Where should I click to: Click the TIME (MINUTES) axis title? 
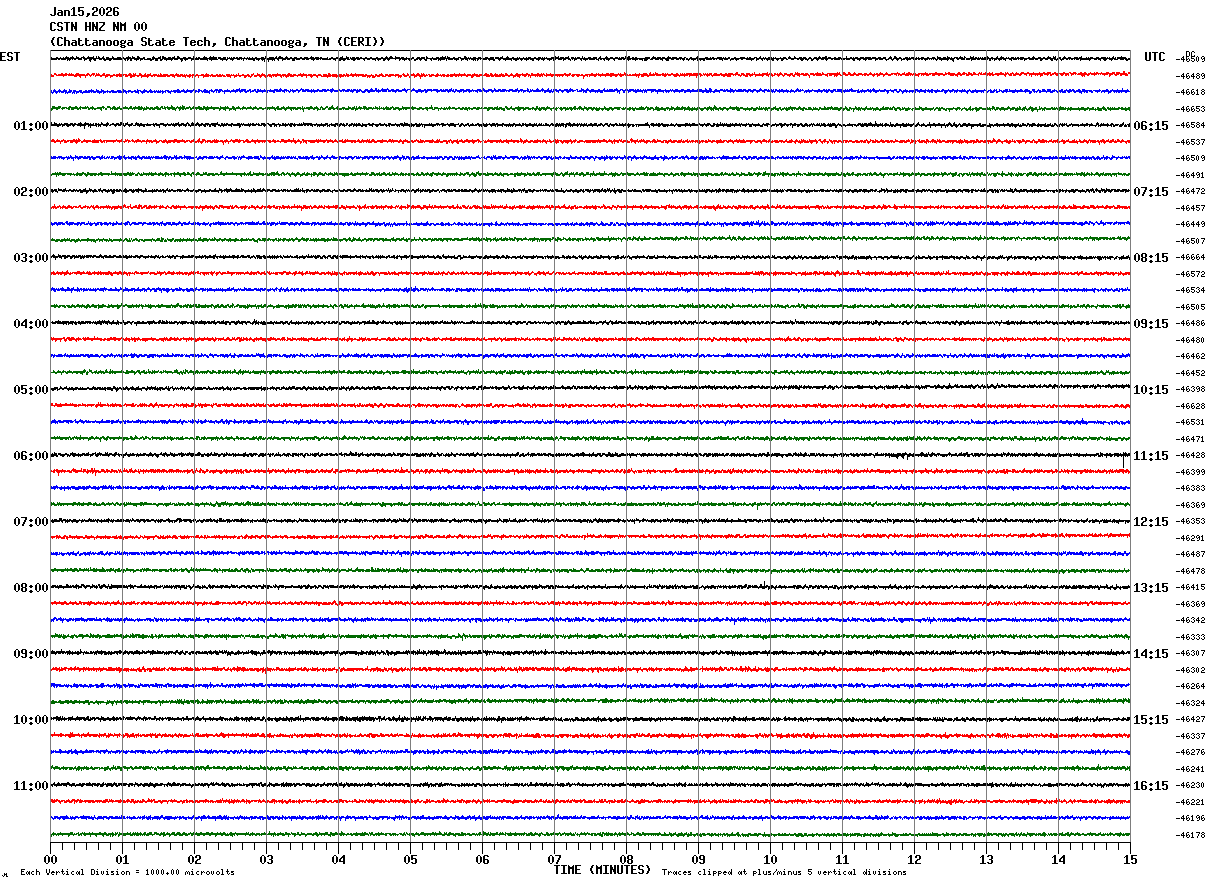pos(602,870)
